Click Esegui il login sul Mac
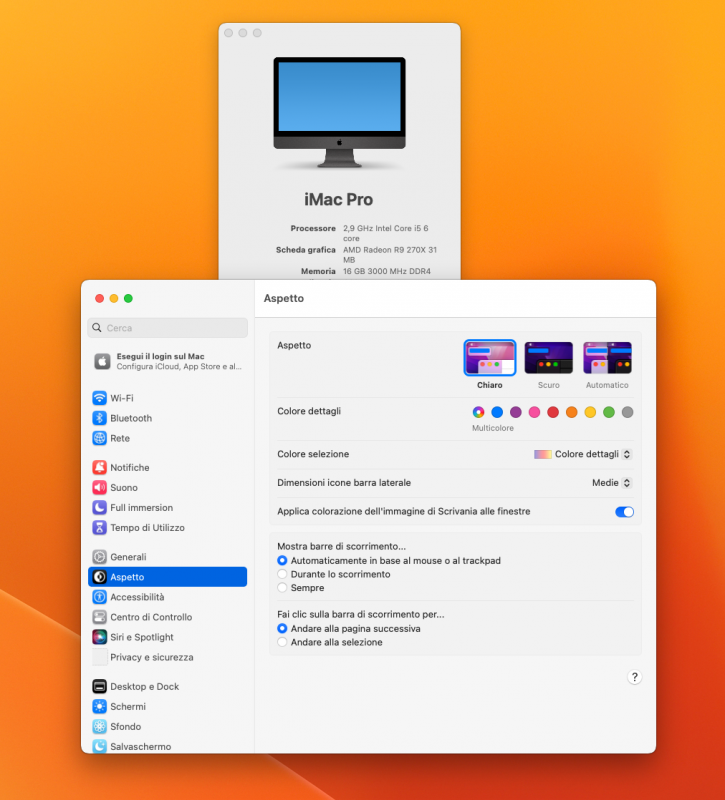Screen dimensions: 725x800 pos(167,361)
